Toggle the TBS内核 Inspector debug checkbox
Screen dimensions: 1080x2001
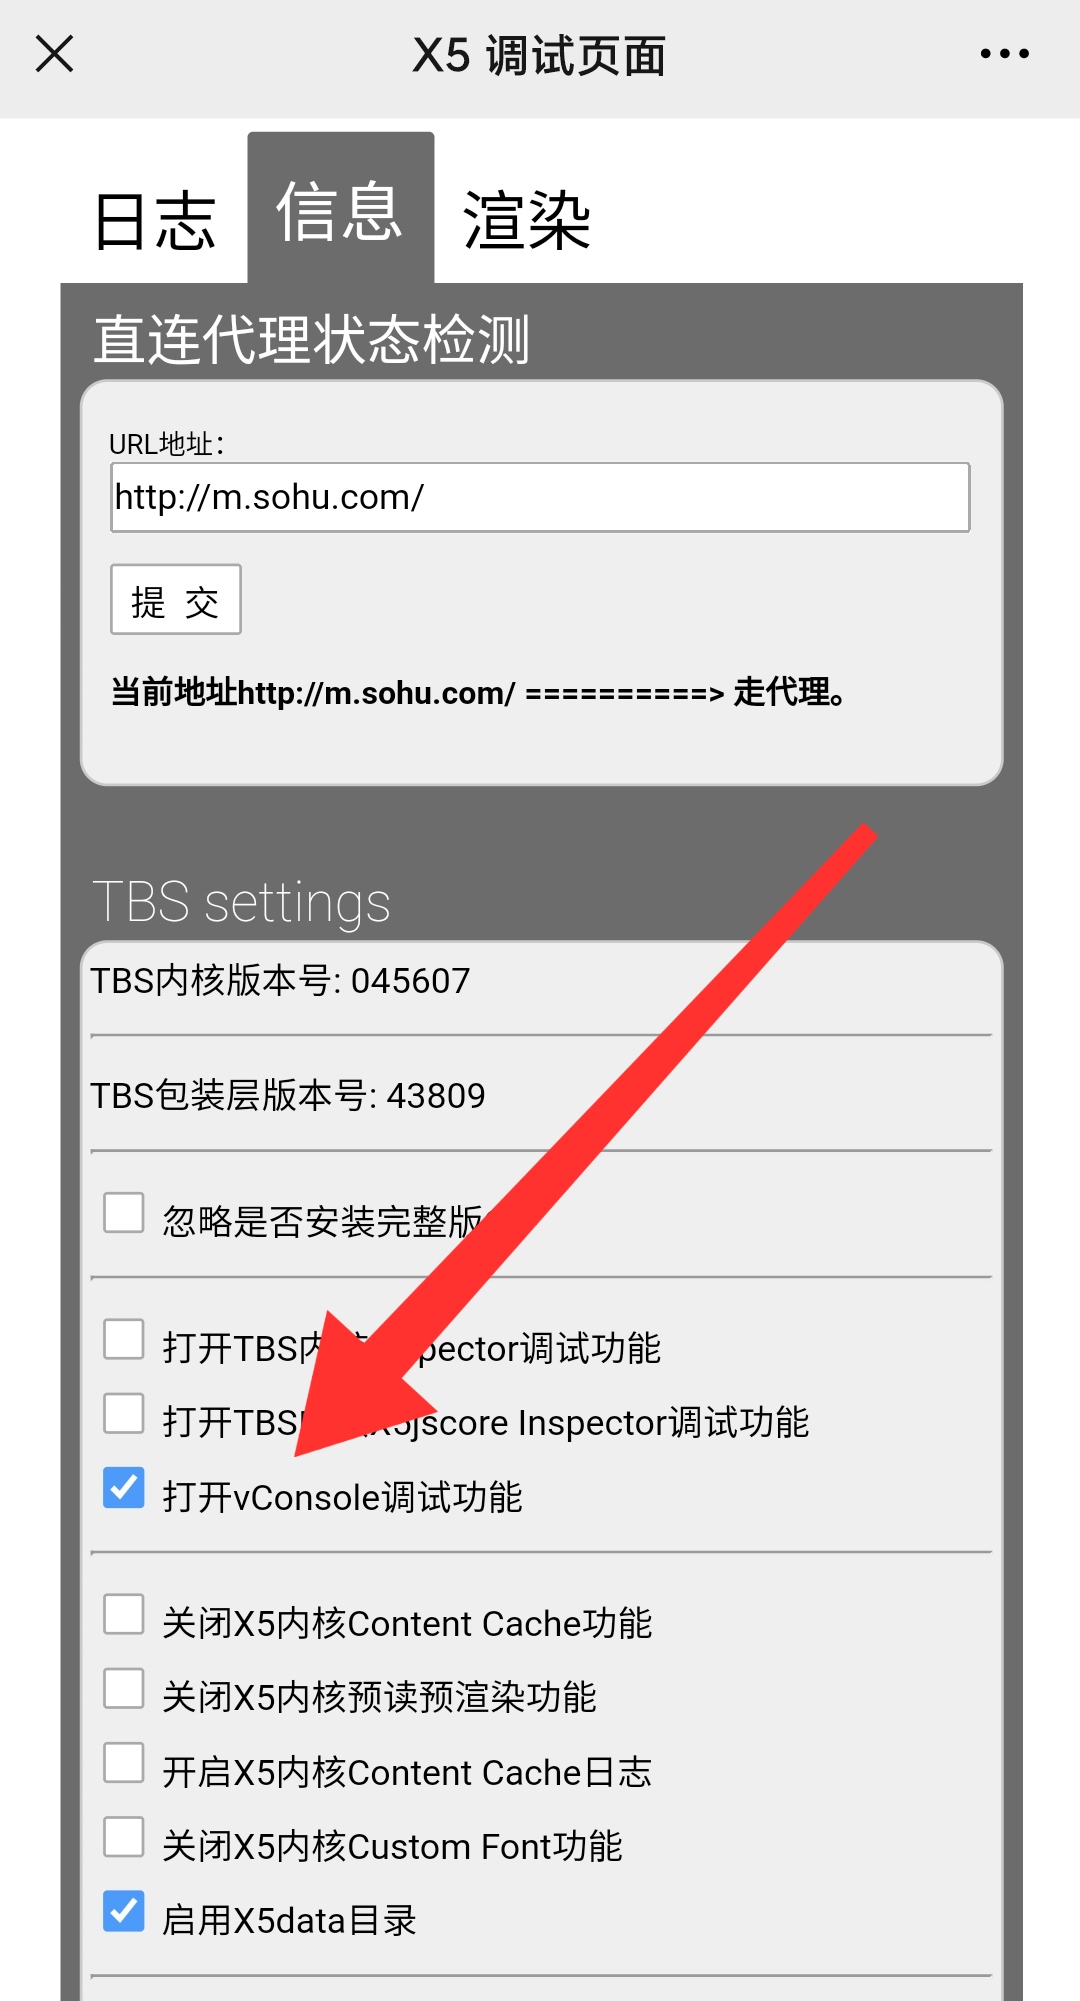click(x=124, y=1339)
